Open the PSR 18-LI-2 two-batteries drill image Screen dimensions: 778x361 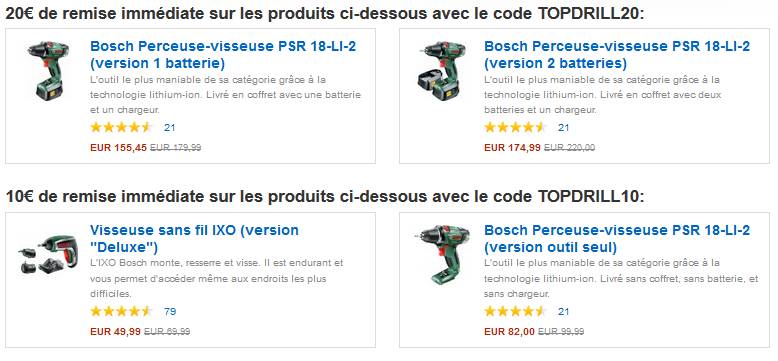tap(439, 70)
